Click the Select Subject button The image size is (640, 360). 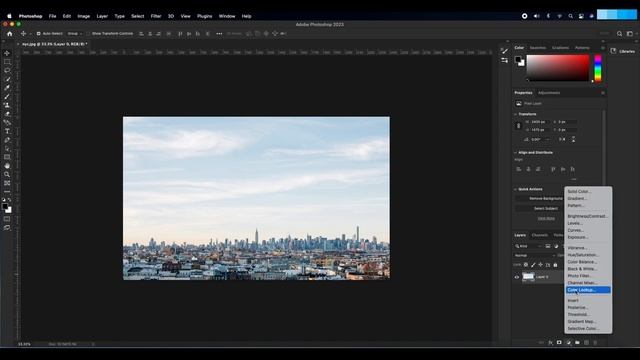click(546, 209)
